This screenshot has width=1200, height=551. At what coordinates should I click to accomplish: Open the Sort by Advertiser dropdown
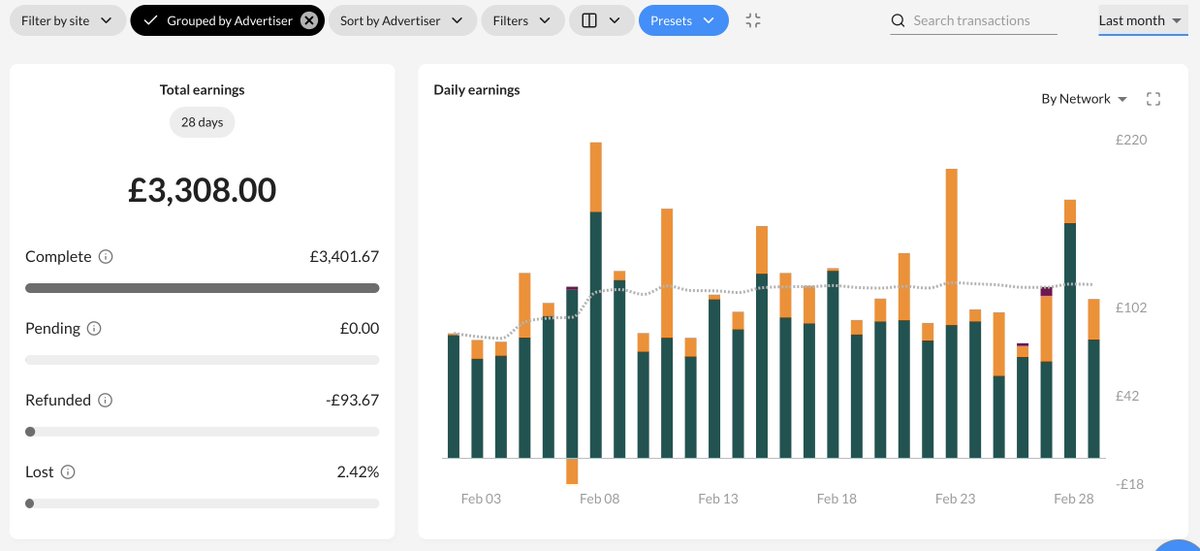pyautogui.click(x=401, y=20)
